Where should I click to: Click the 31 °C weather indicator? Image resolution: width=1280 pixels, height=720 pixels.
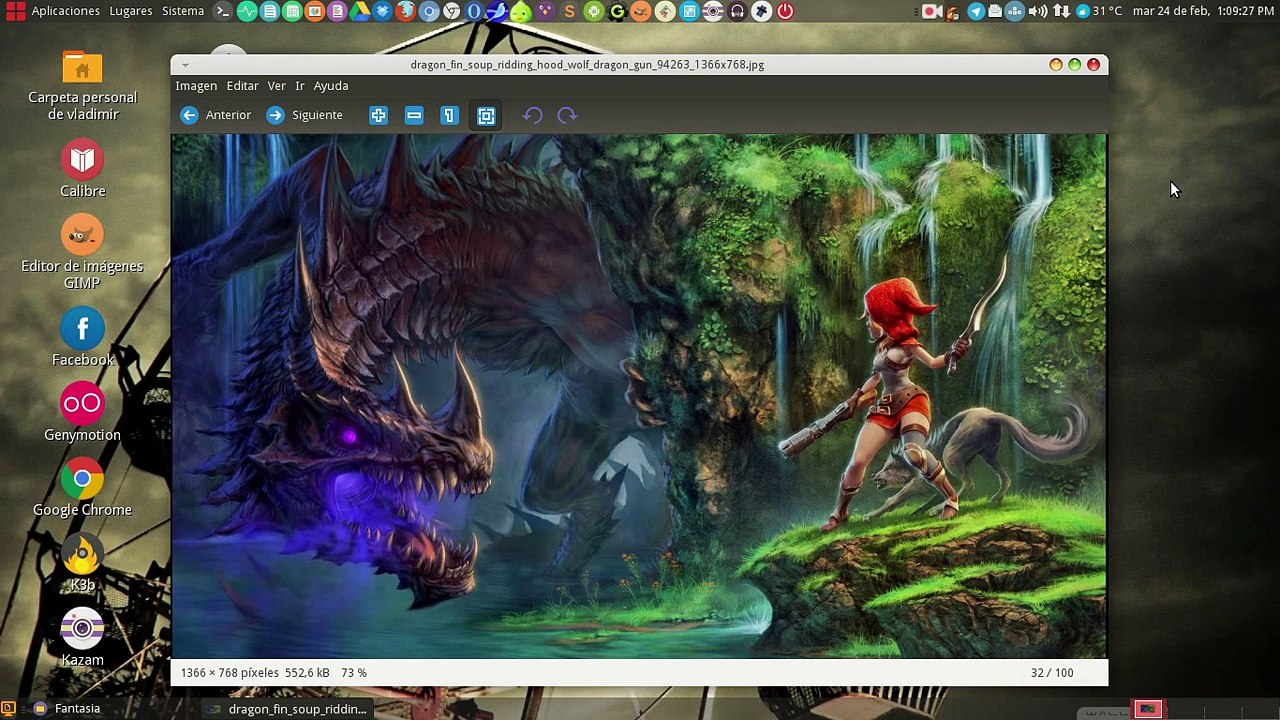coord(1099,11)
